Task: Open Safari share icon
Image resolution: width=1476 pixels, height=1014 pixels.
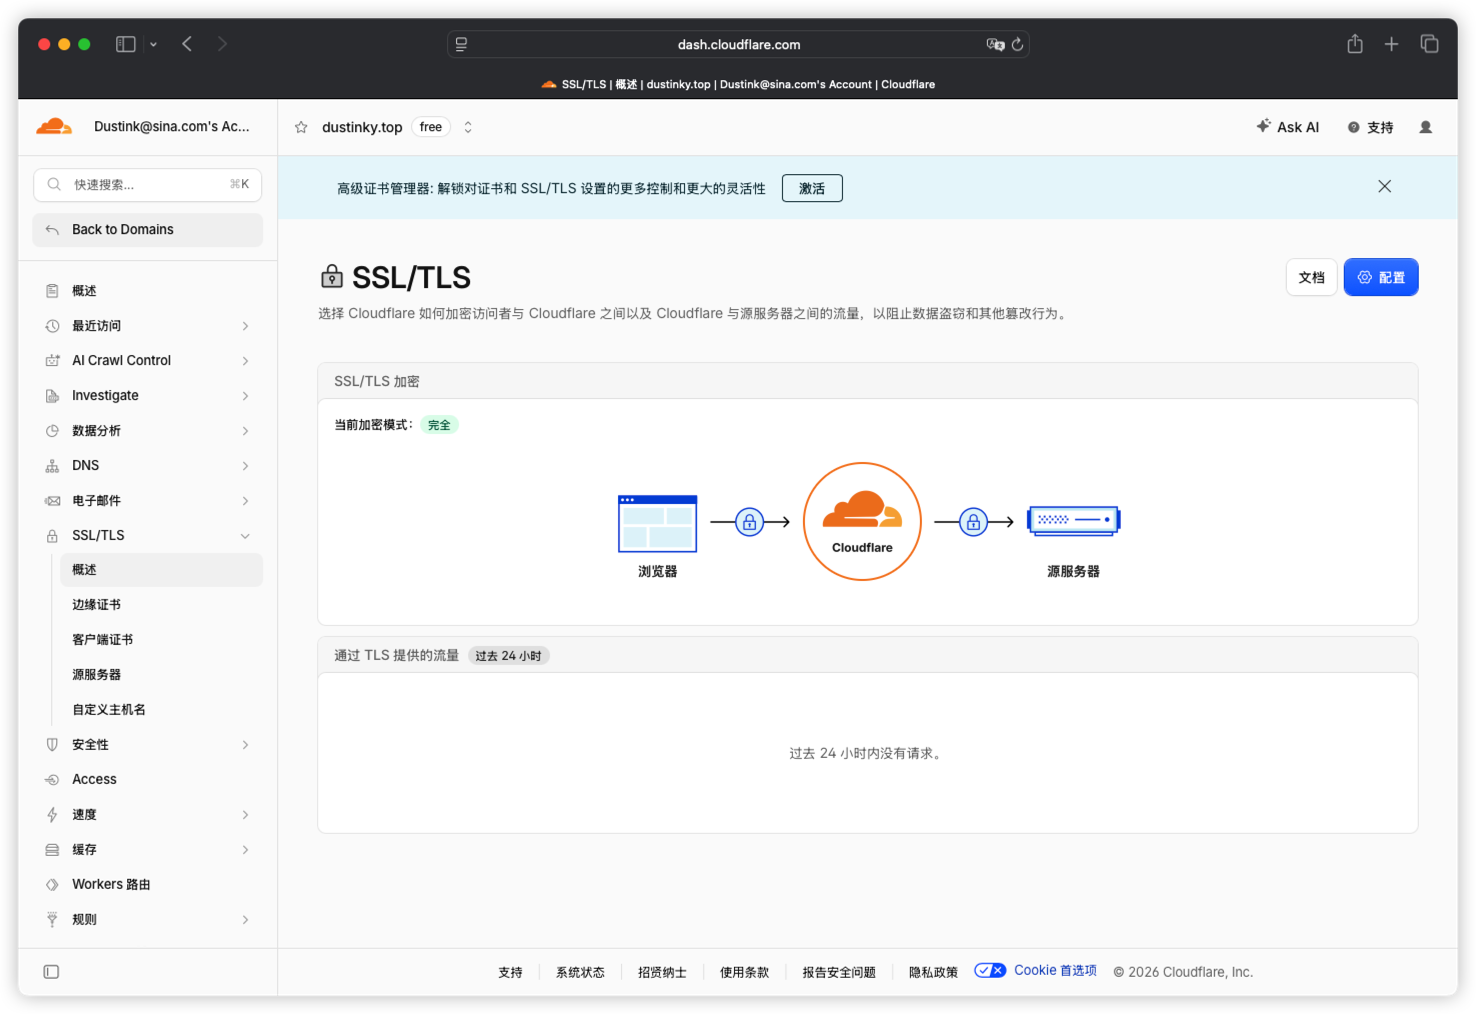Action: 1355,44
